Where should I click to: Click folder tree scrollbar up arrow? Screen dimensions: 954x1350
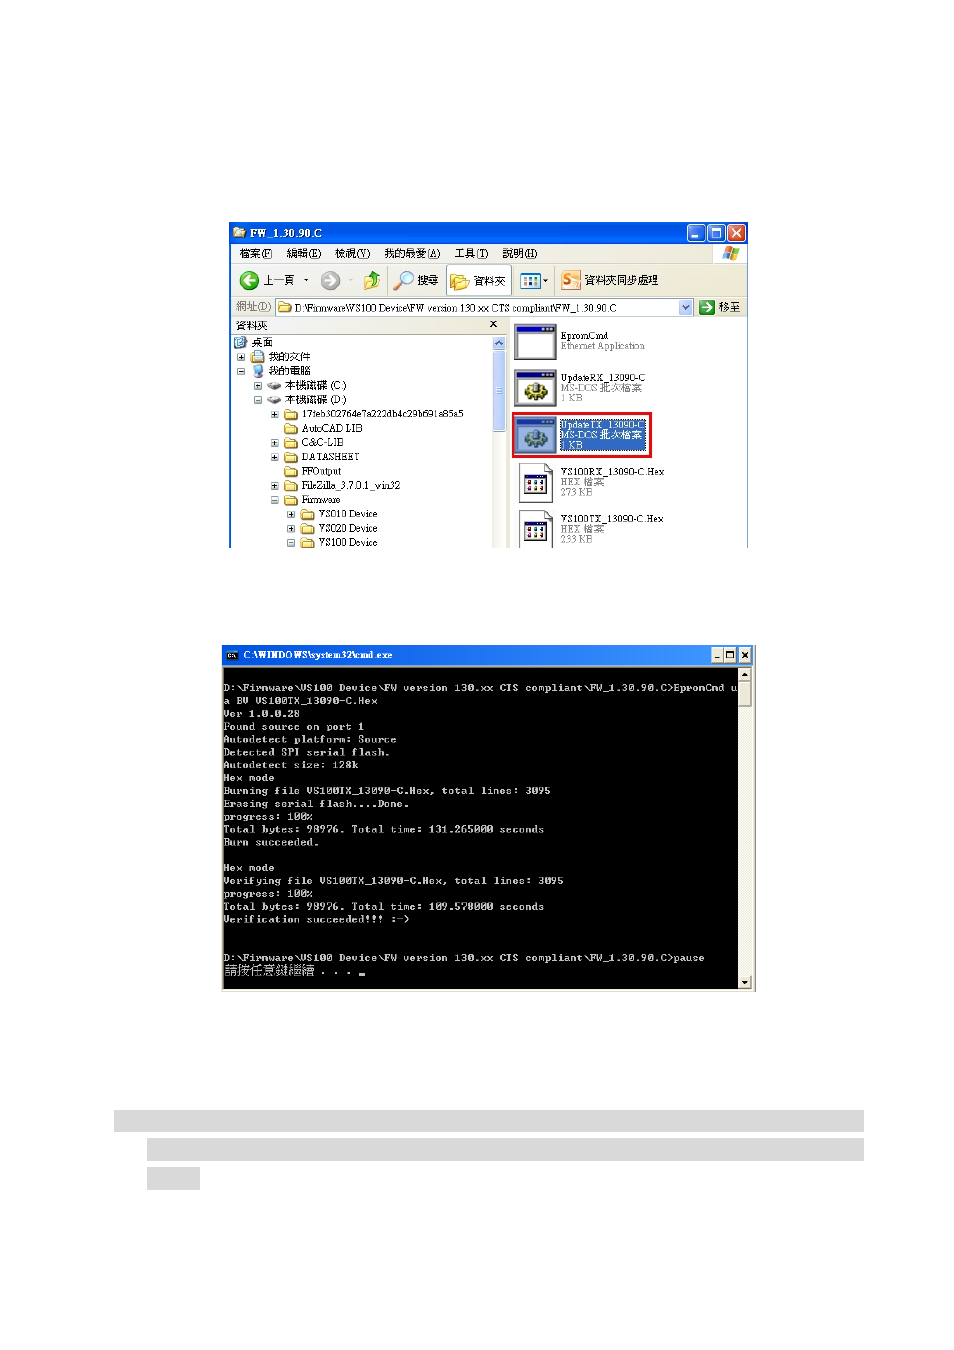[499, 343]
